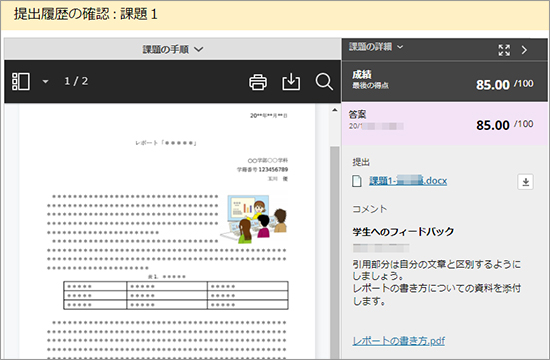Download the submitted docx with arrow button
The width and height of the screenshot is (550, 360).
point(525,182)
